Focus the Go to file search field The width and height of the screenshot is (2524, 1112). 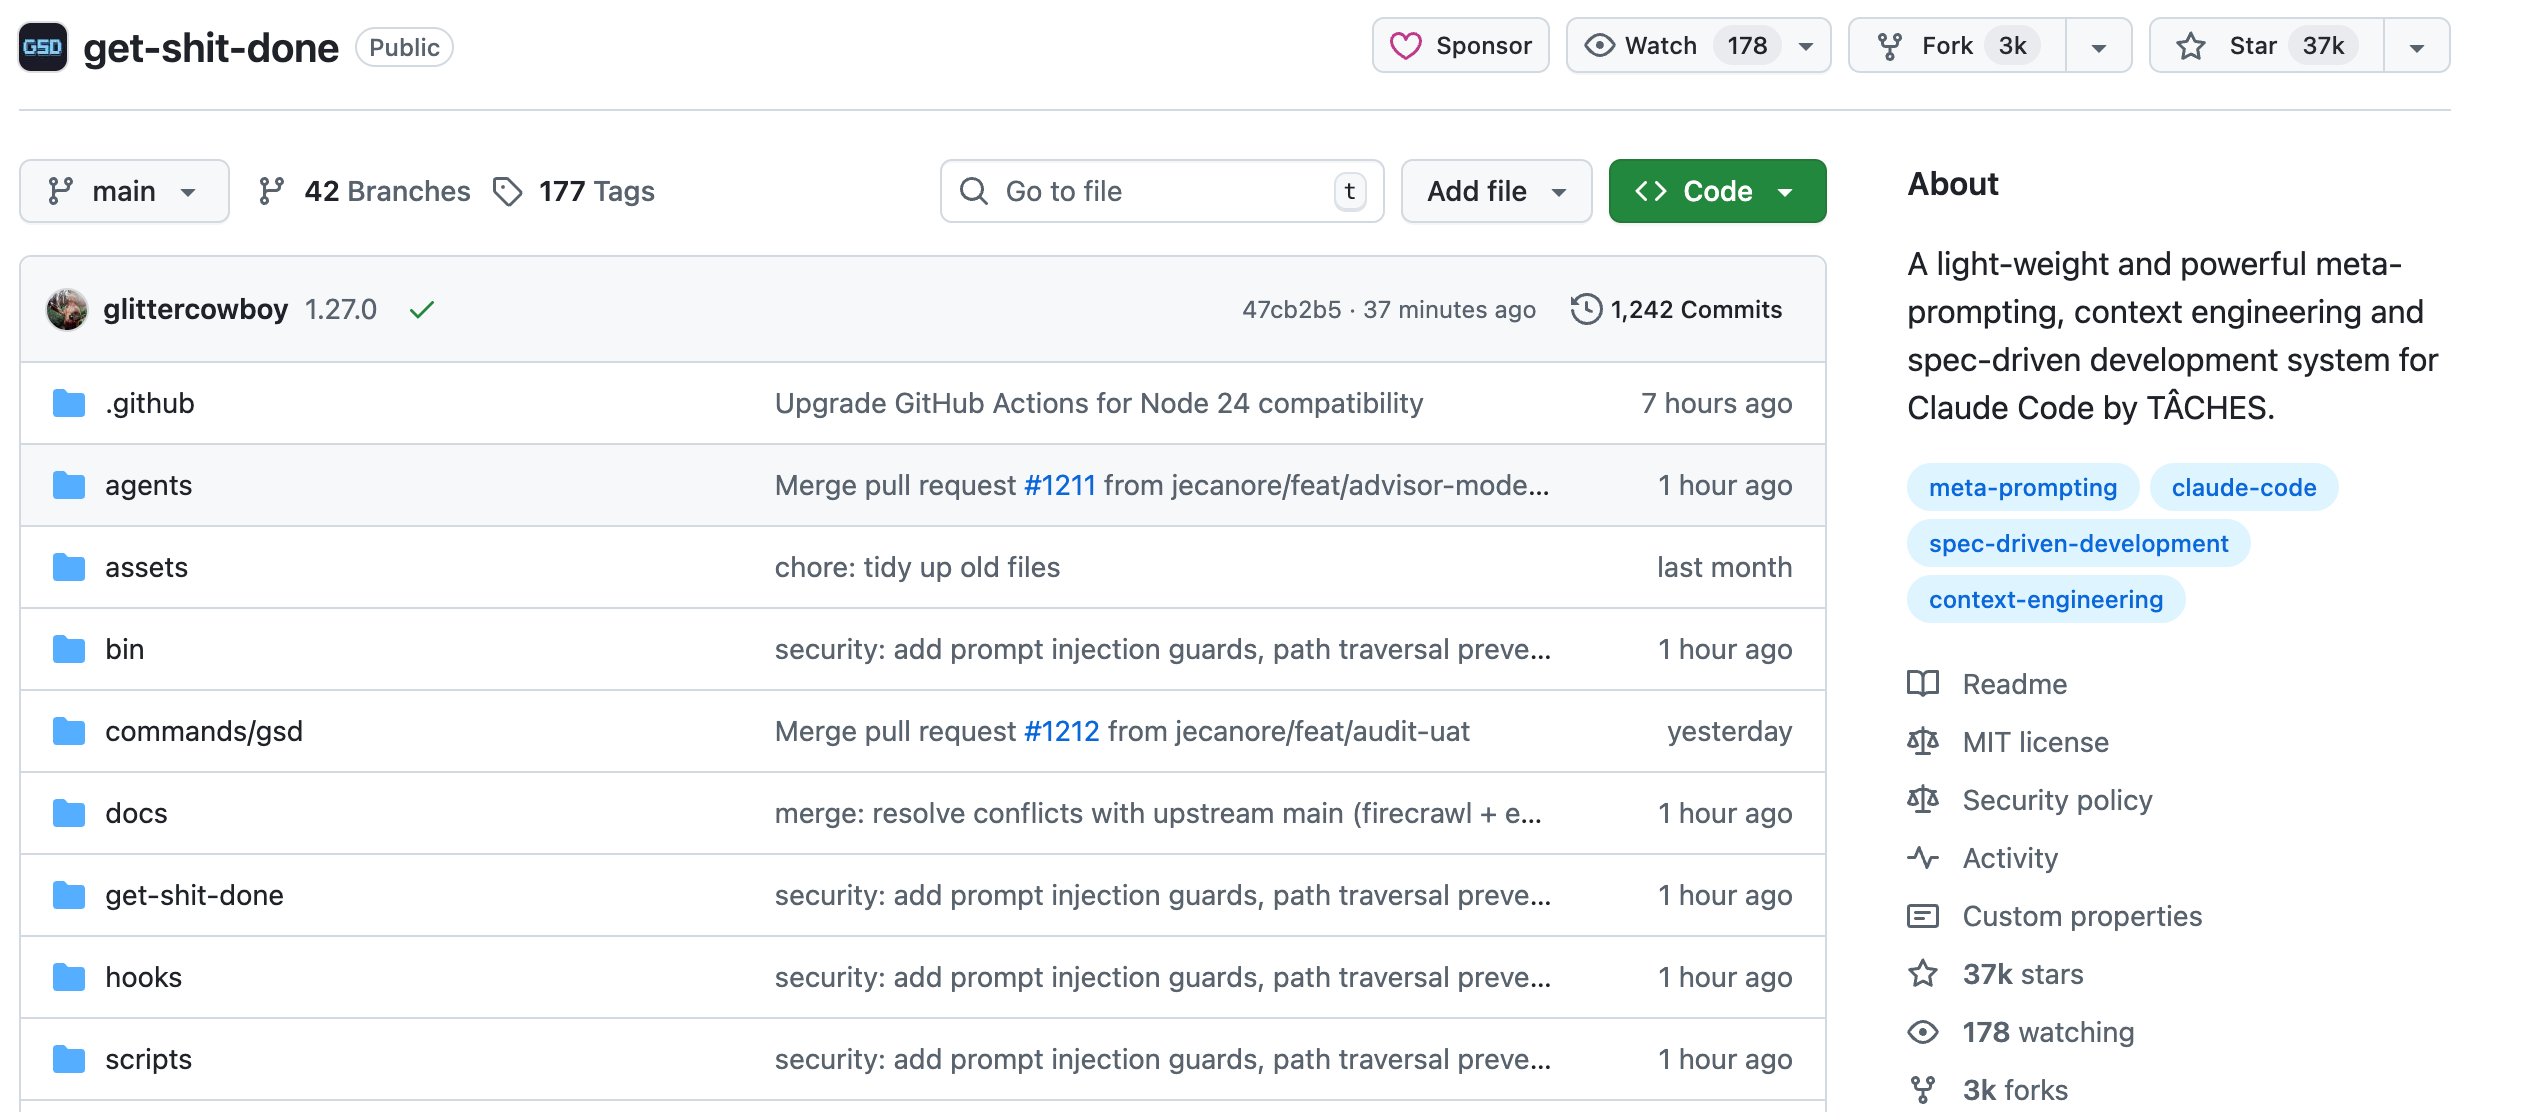pos(1160,191)
